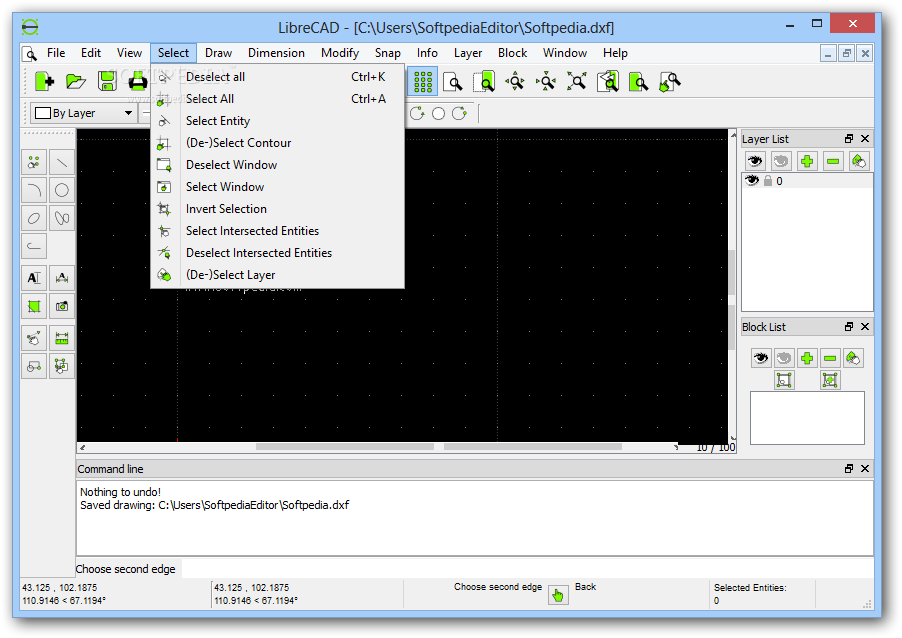Choose (De-)Select Layer menu entry
The image size is (902, 638).
[277, 275]
